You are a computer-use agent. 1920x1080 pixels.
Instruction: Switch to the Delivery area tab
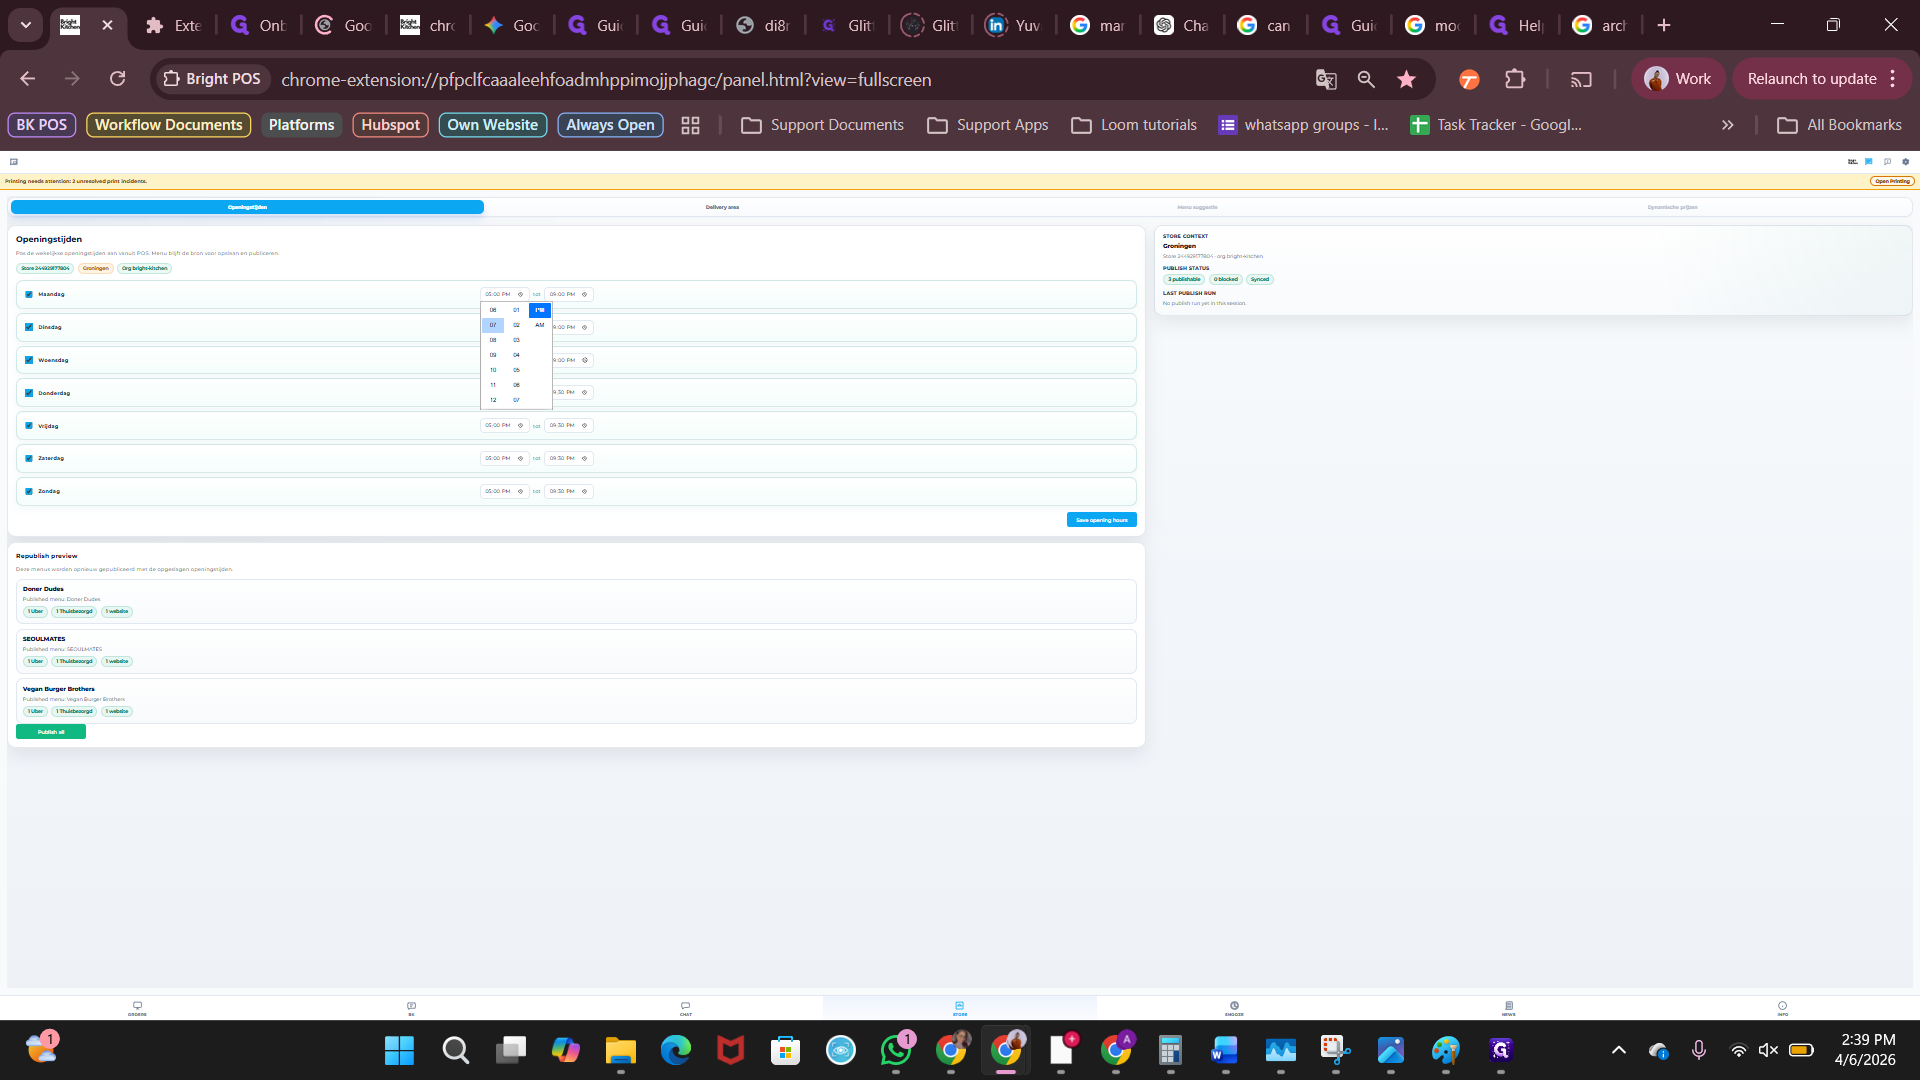[x=722, y=207]
